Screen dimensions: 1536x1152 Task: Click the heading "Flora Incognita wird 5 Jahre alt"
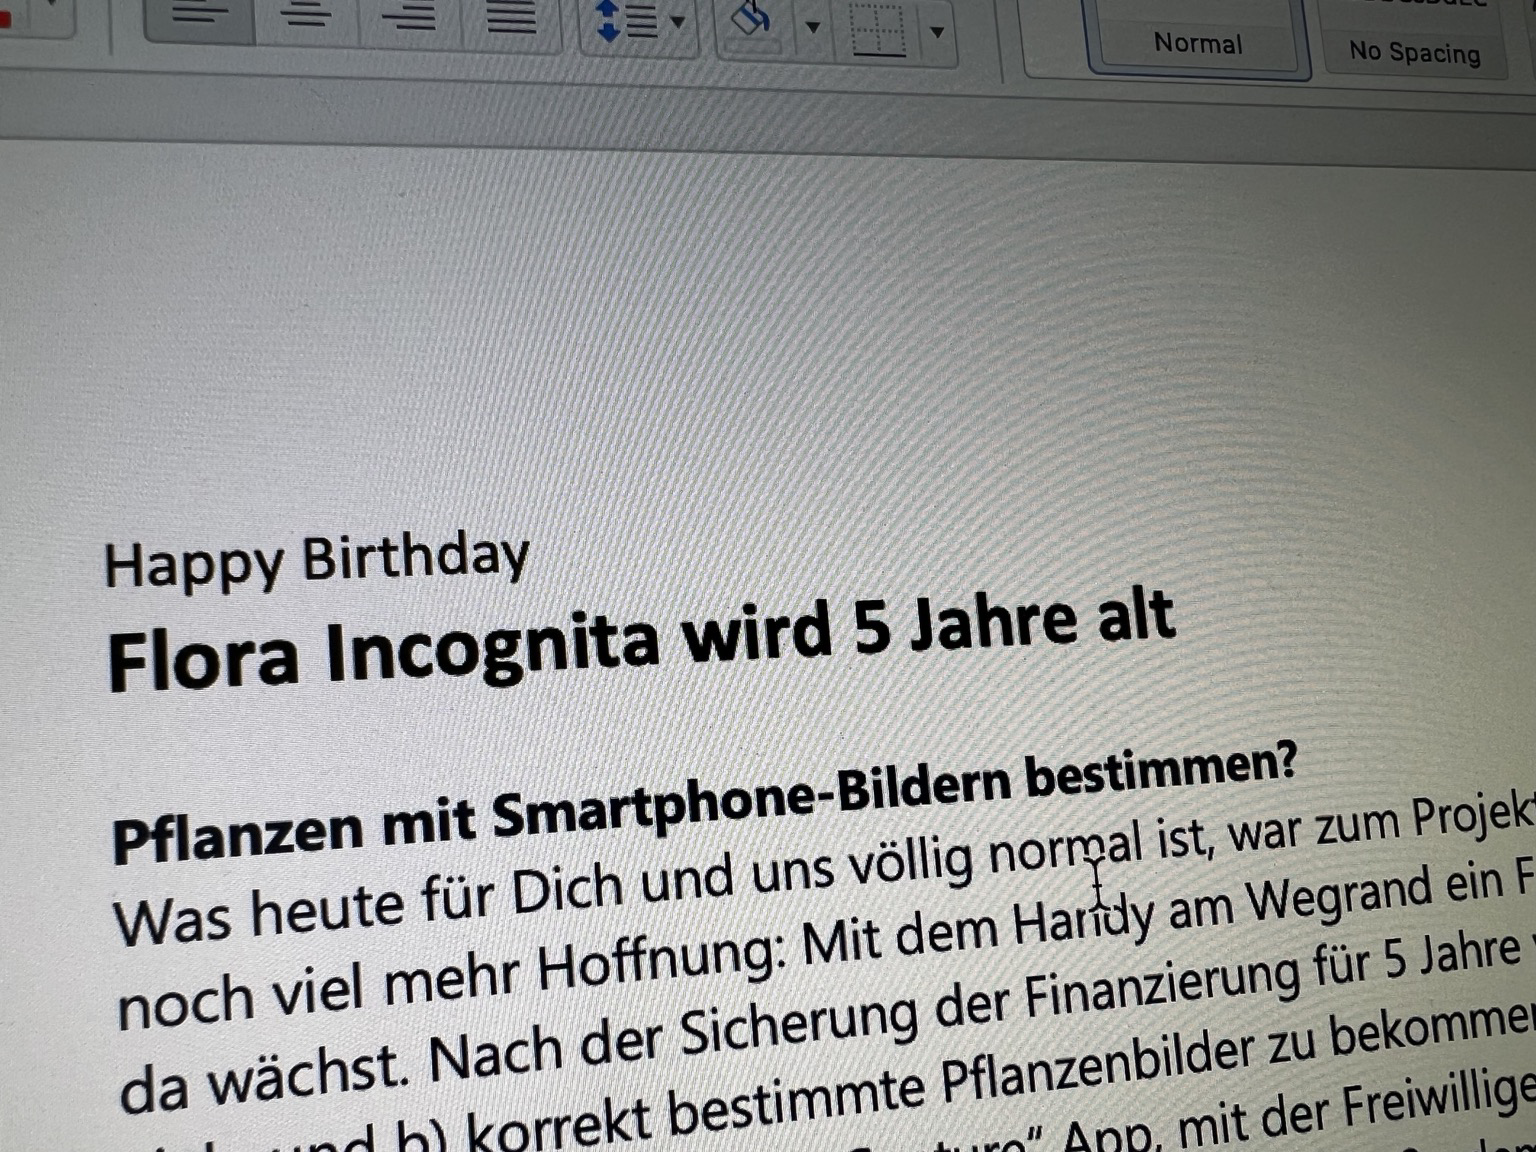[x=640, y=638]
